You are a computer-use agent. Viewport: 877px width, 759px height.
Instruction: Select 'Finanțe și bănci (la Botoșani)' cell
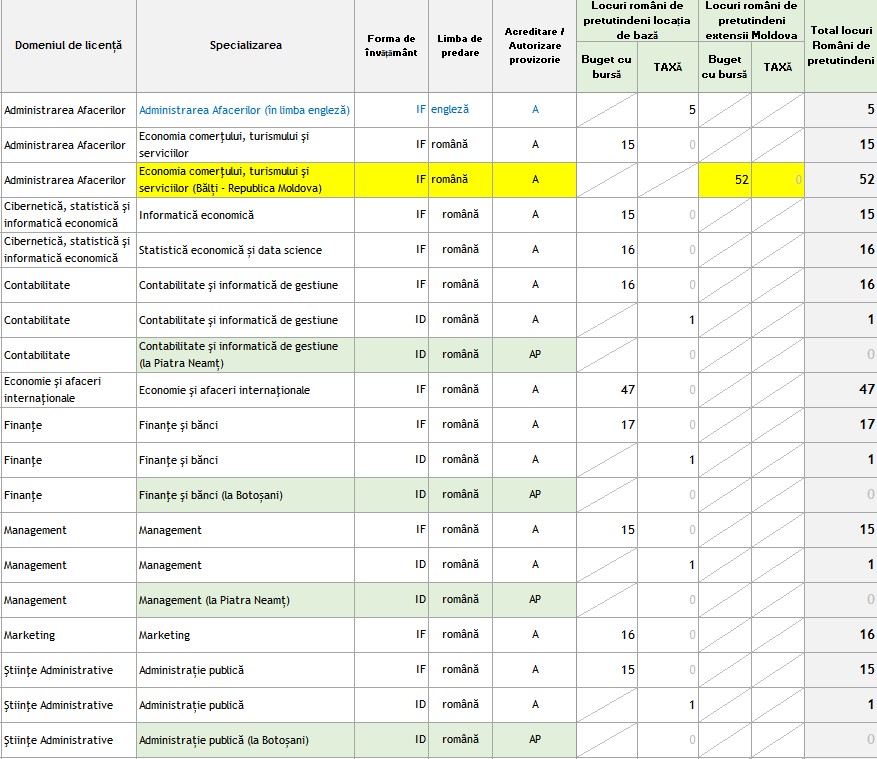pyautogui.click(x=246, y=495)
